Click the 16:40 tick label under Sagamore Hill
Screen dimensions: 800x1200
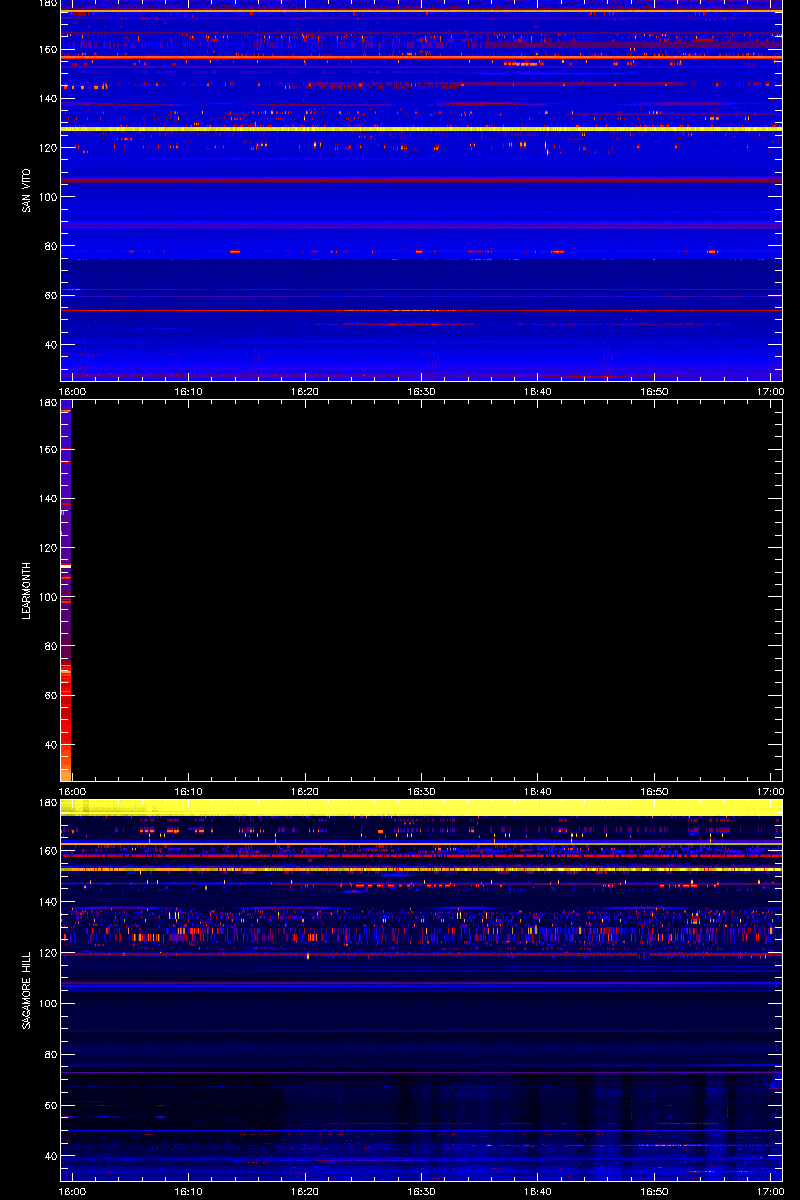538,1192
